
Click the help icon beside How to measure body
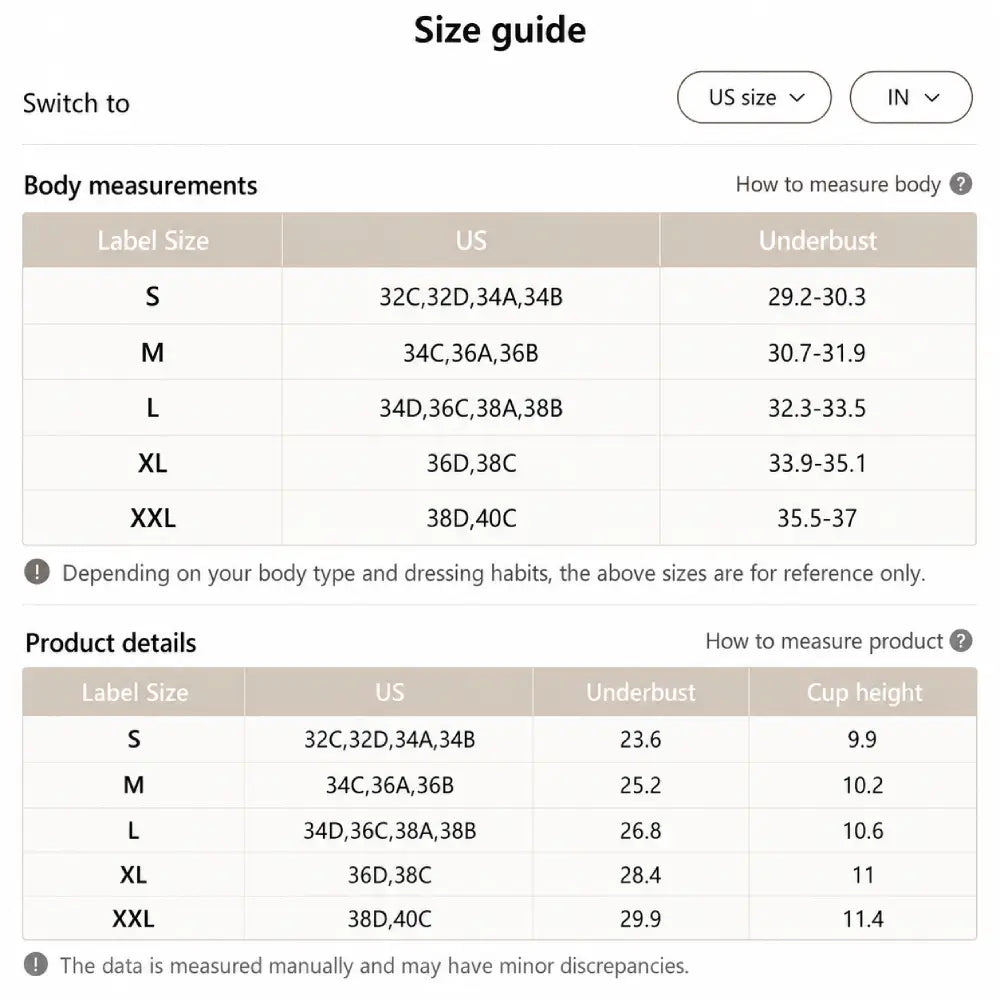coord(960,184)
